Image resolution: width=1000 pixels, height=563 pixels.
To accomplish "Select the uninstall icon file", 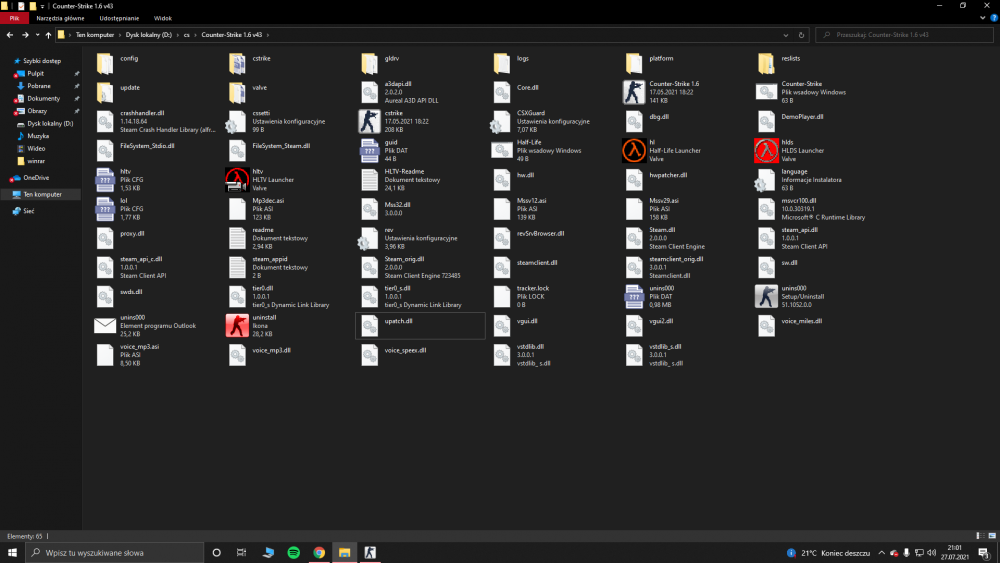I will pyautogui.click(x=237, y=325).
